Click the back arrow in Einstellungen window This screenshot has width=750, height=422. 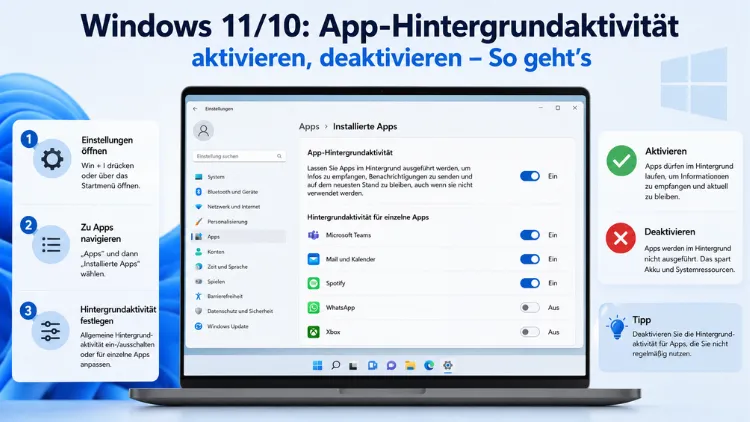195,109
